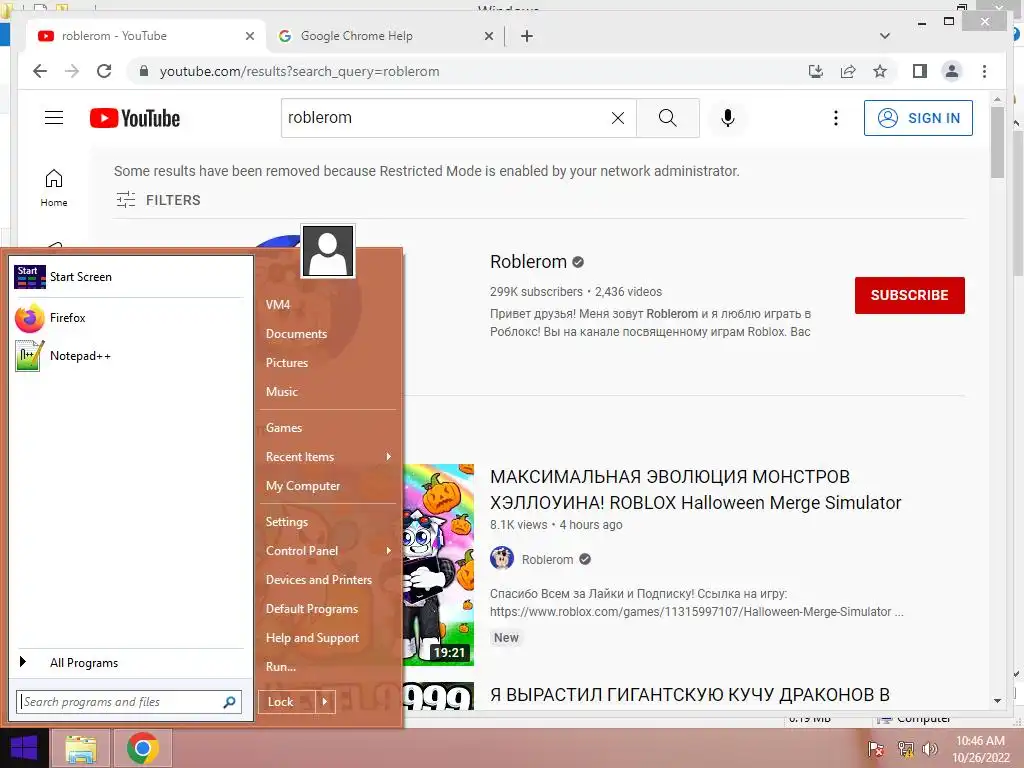1024x768 pixels.
Task: Open Chrome three-dot menu
Action: click(x=984, y=71)
